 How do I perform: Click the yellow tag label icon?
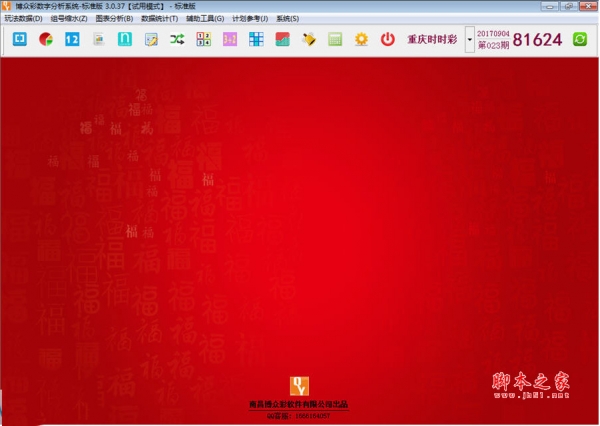click(x=309, y=39)
